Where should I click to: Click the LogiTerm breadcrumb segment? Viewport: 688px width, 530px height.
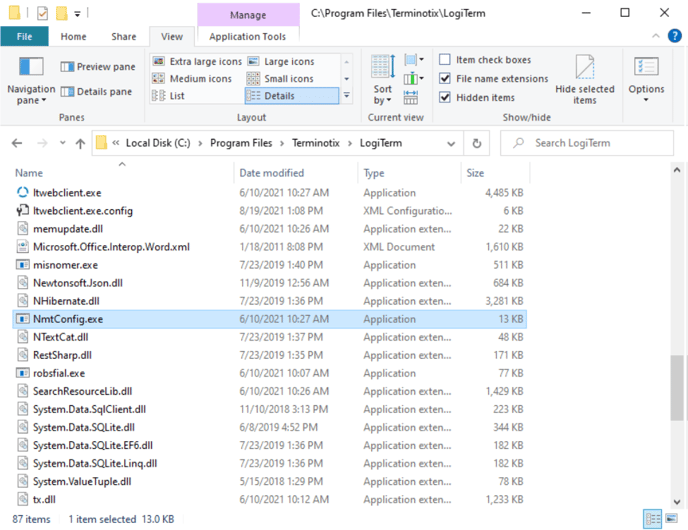coord(381,143)
